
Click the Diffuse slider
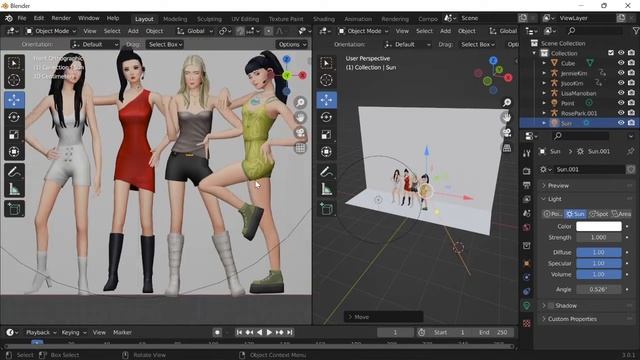(599, 252)
